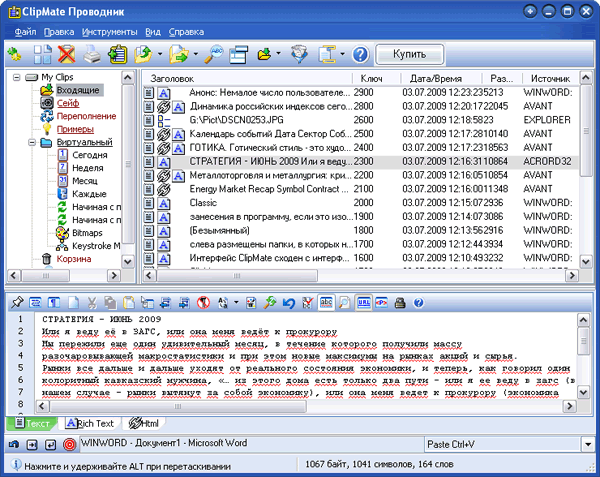Click the small help icon in editor toolbar
The width and height of the screenshot is (600, 477).
tap(419, 303)
